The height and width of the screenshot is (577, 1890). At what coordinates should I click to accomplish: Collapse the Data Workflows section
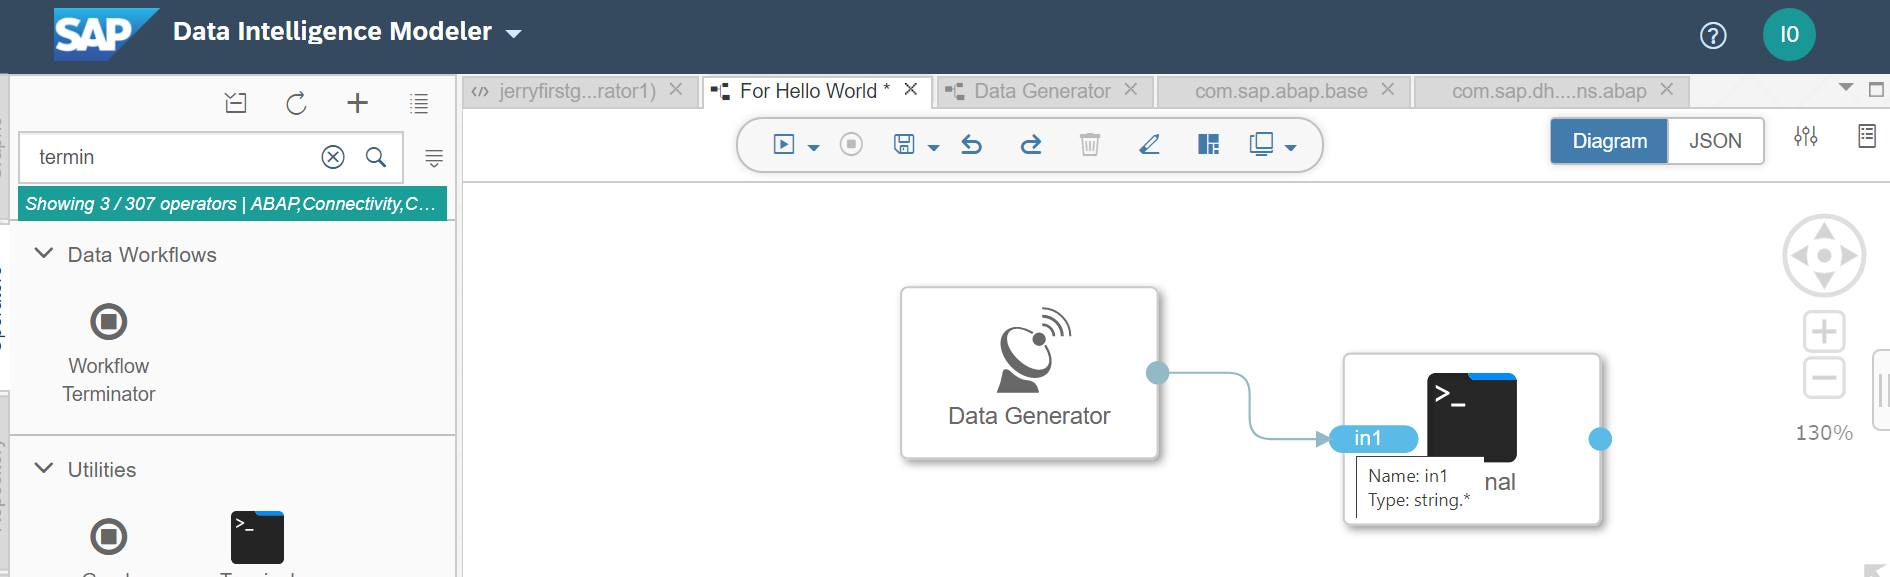[43, 254]
